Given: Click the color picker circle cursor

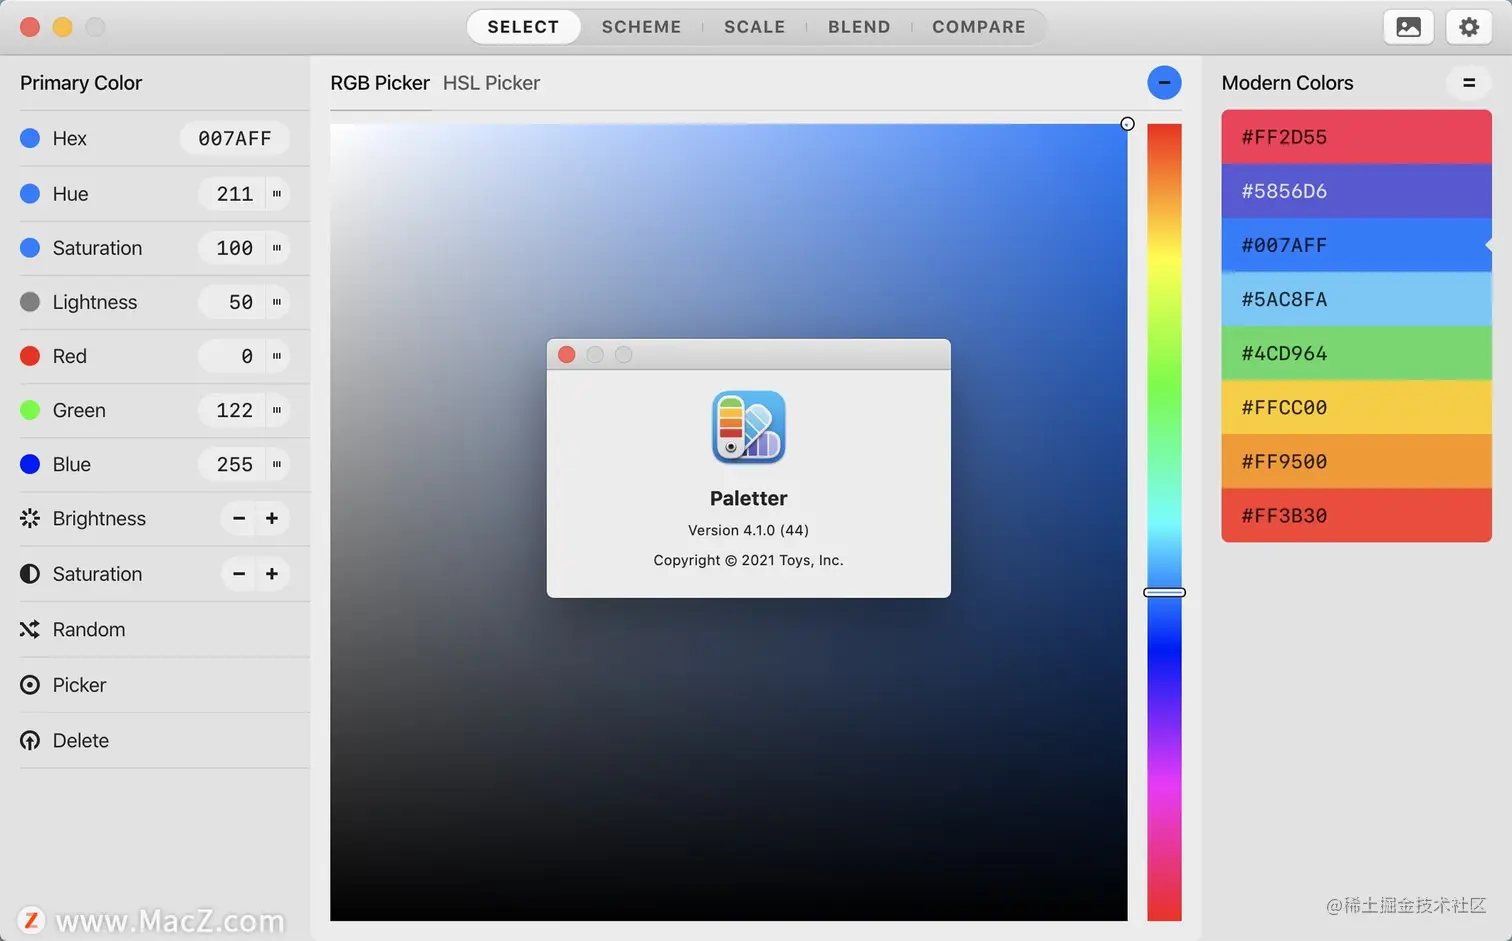Looking at the screenshot, I should click(1127, 124).
